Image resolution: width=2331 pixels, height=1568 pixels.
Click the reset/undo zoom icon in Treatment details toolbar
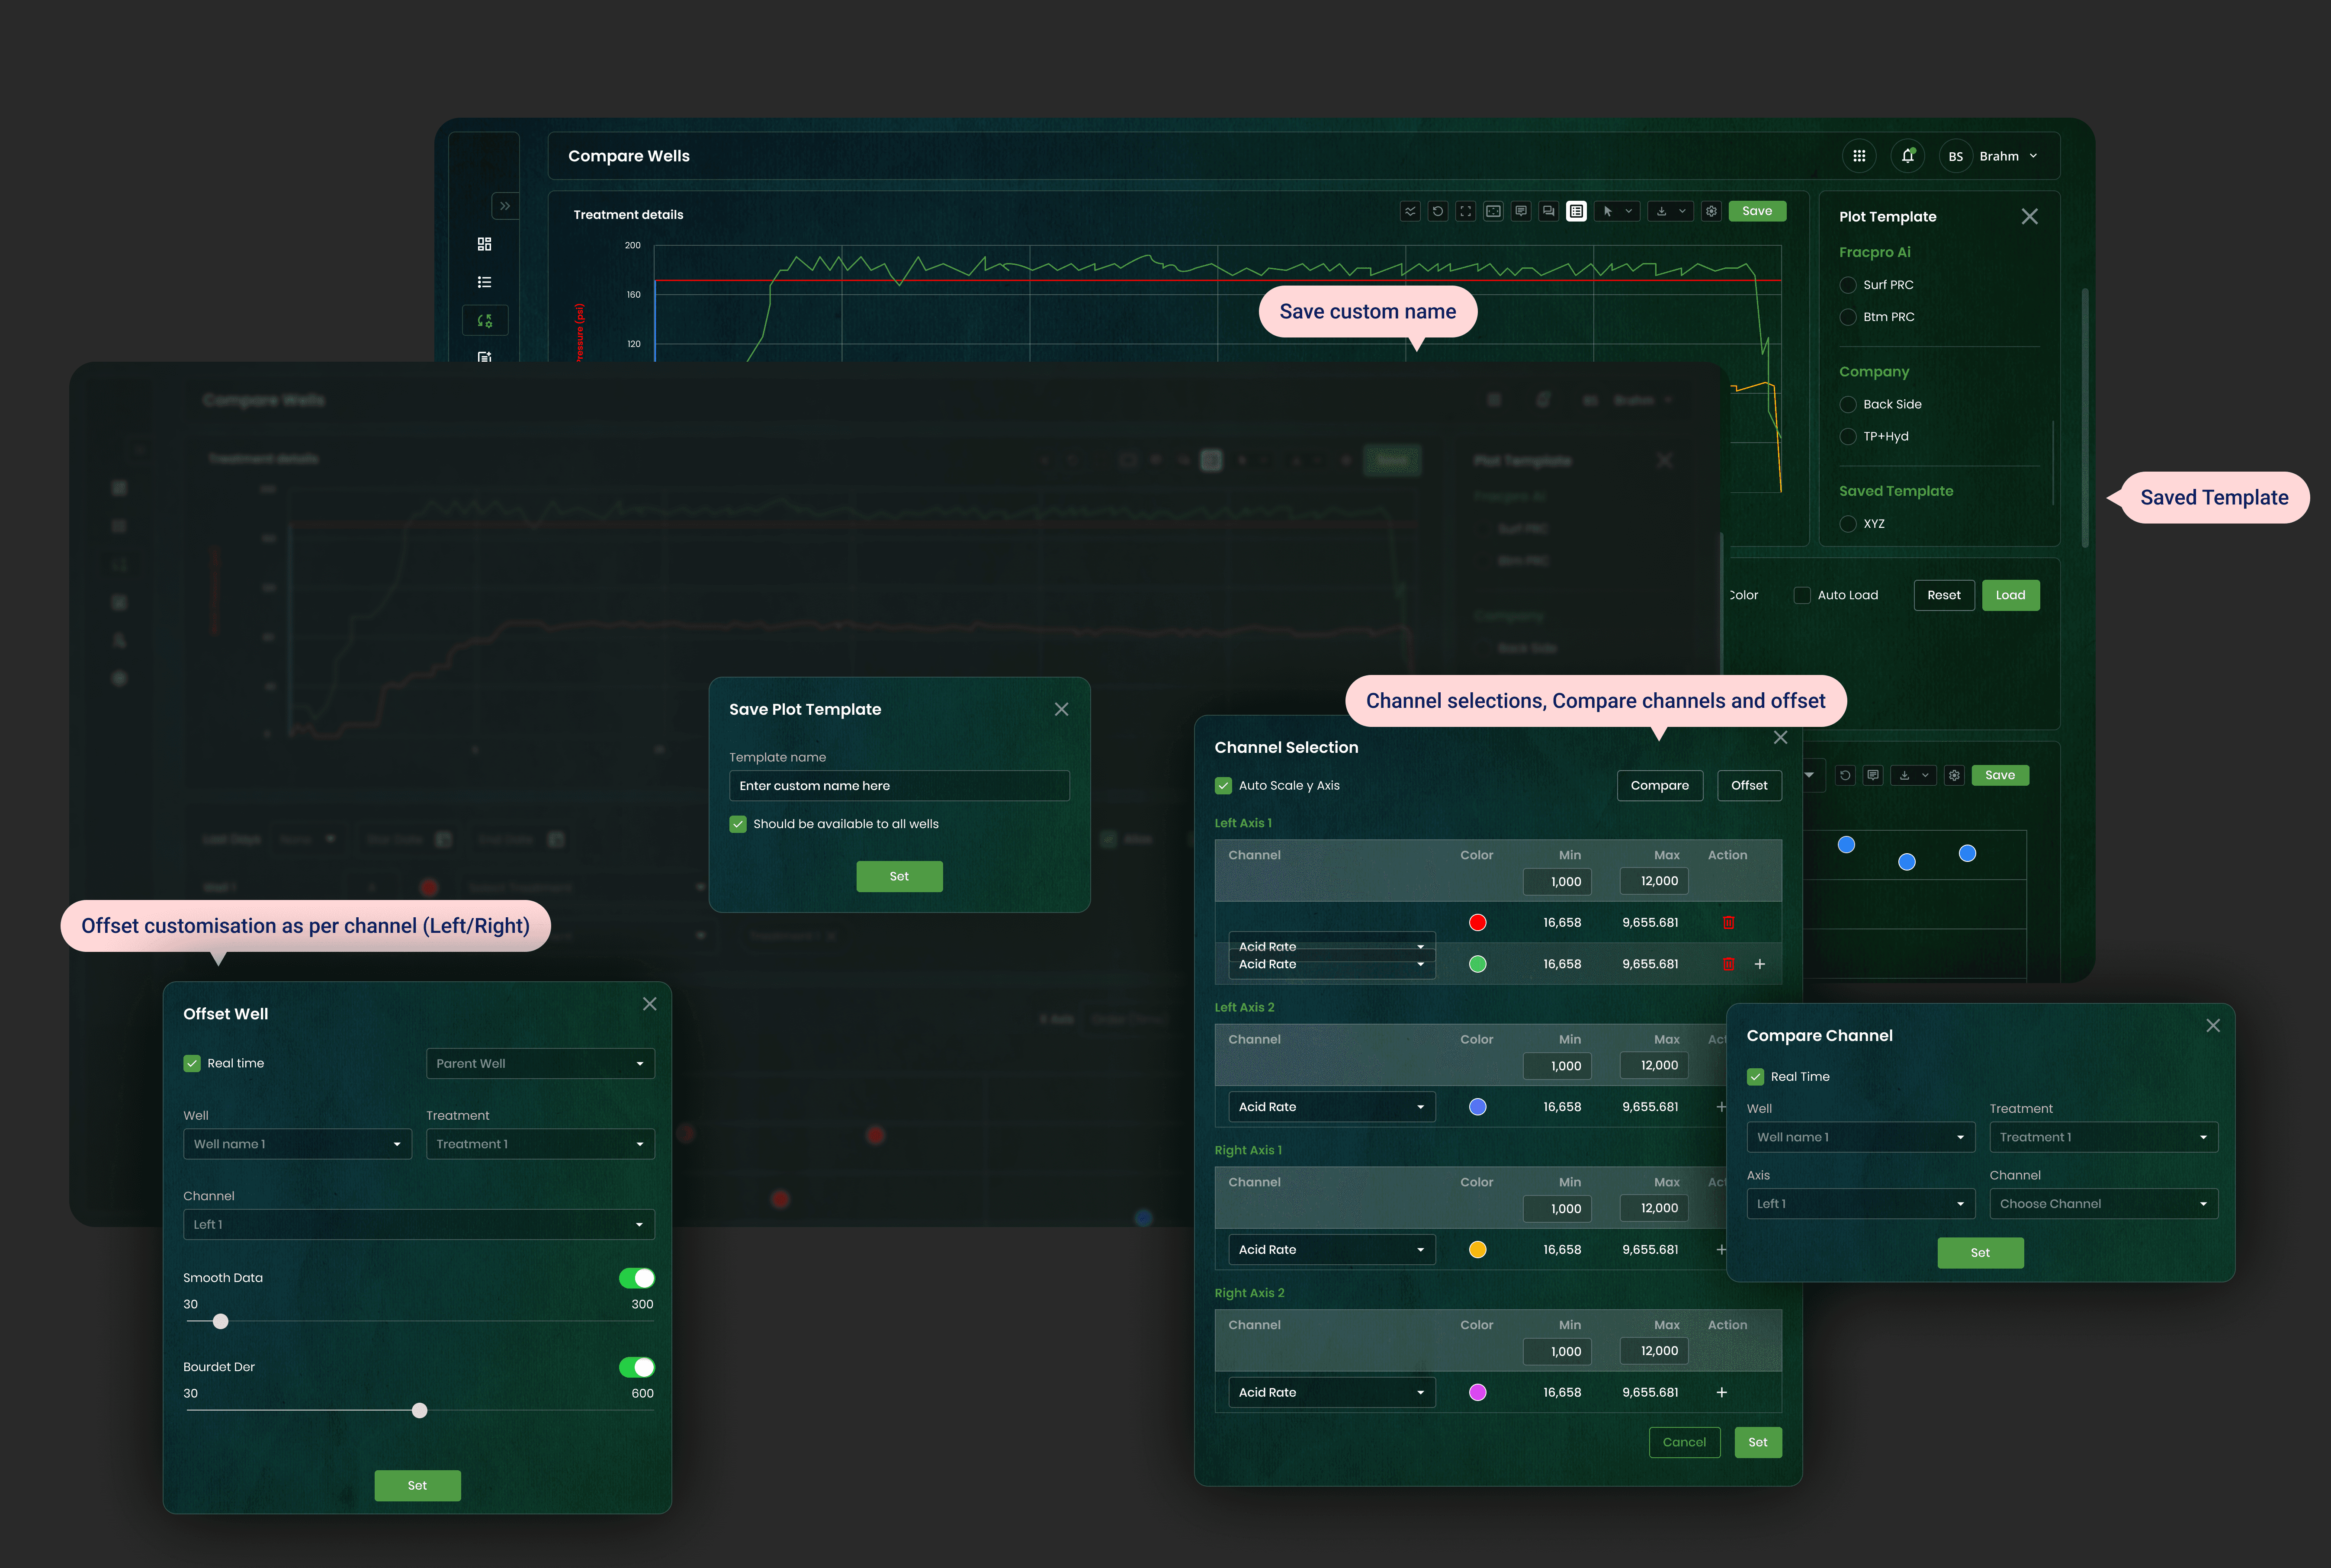pos(1437,211)
